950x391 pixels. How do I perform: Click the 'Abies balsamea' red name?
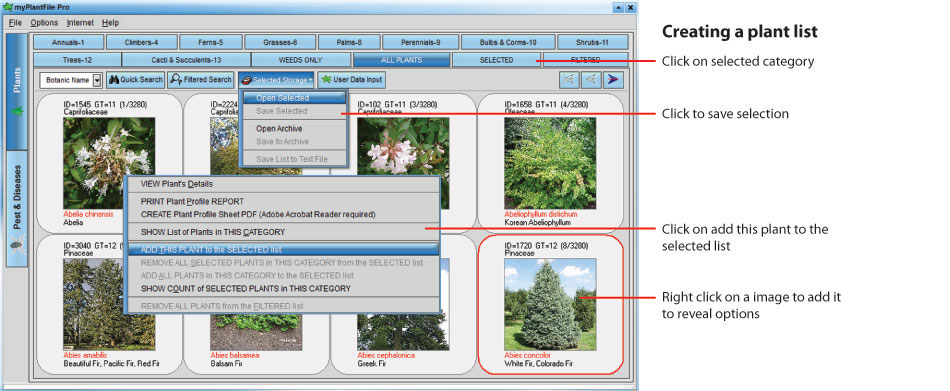[x=234, y=355]
